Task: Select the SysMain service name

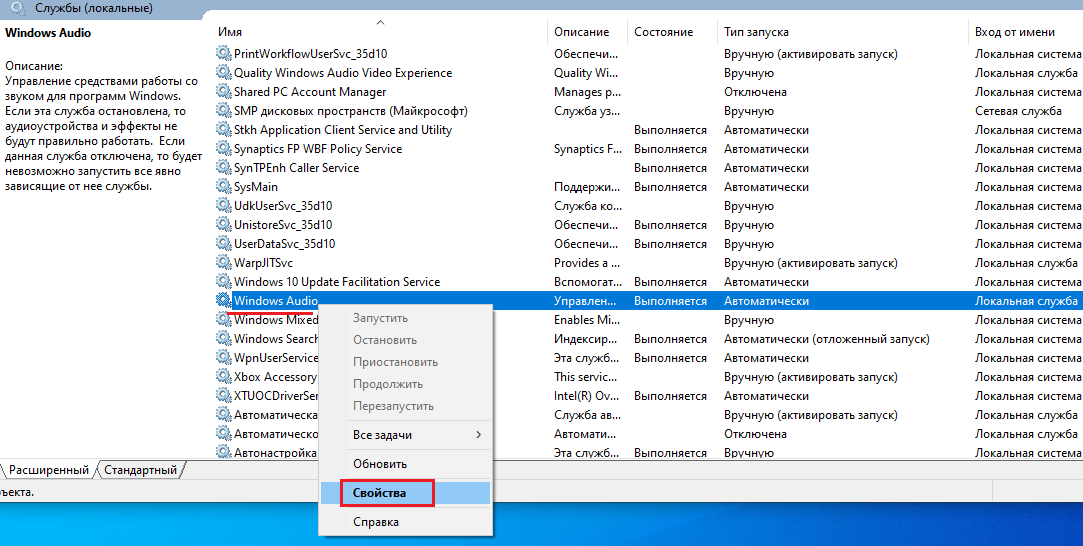Action: click(x=256, y=186)
